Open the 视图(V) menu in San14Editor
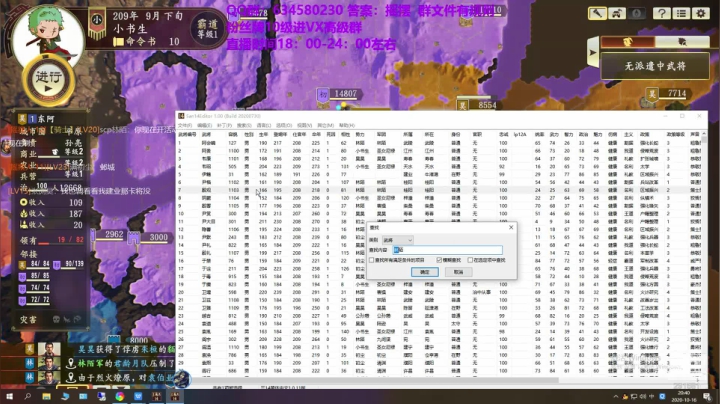Viewport: 720px width, 404px height. tap(304, 125)
